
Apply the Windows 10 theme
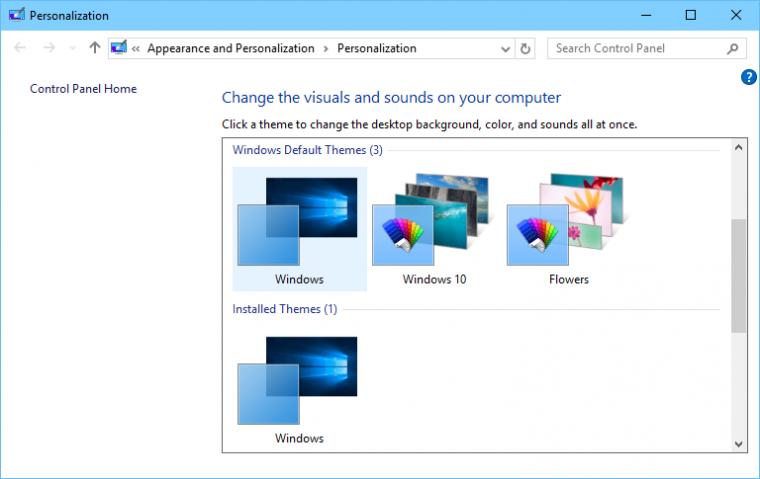point(434,229)
